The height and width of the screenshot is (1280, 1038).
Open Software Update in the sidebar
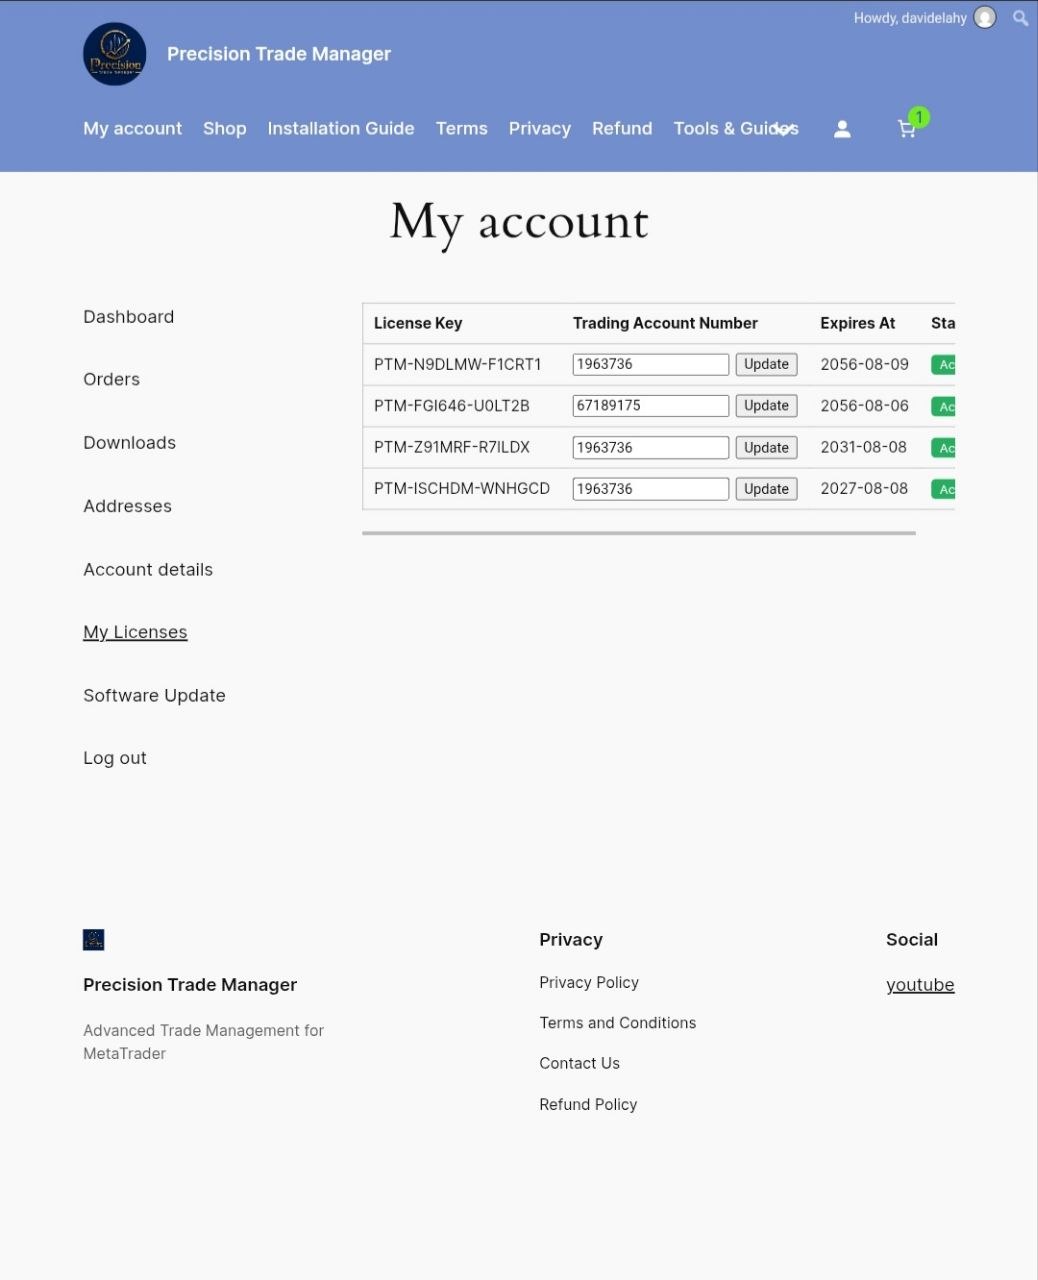(154, 695)
